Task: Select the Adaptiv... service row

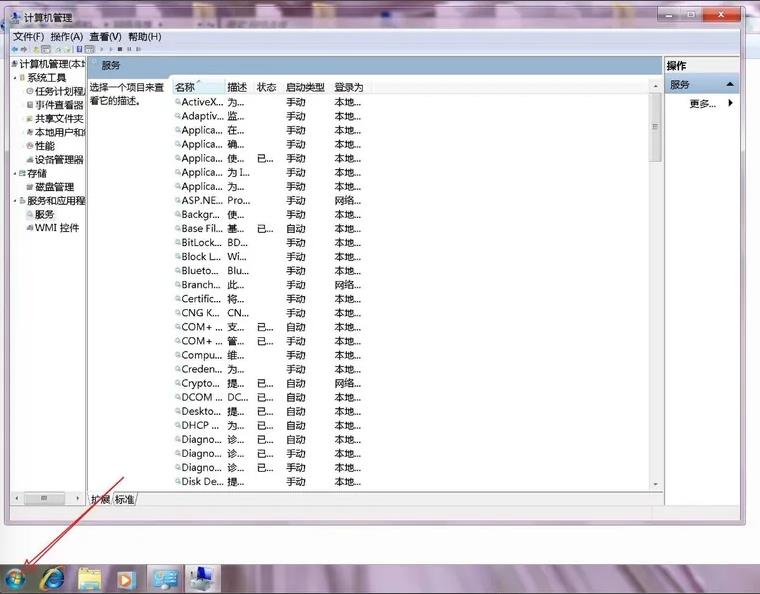Action: 268,116
